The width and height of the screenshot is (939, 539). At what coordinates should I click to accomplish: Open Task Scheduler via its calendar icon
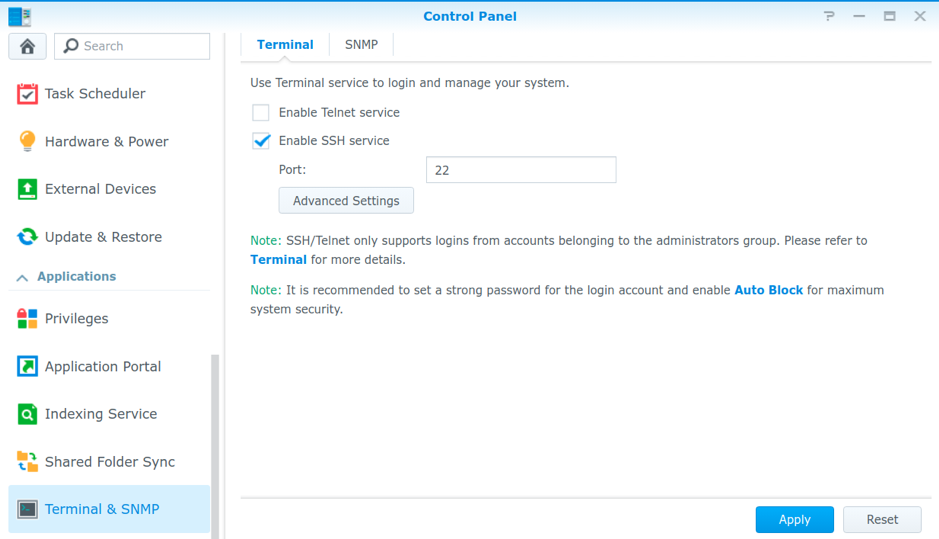(27, 94)
